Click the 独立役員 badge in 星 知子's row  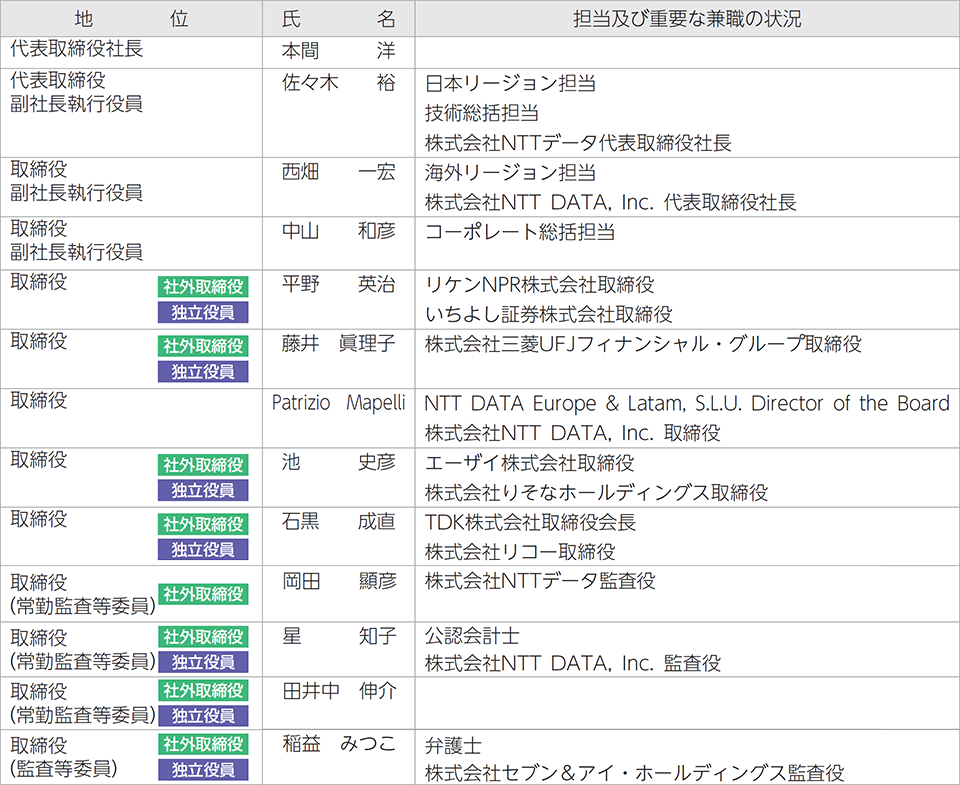pyautogui.click(x=203, y=663)
